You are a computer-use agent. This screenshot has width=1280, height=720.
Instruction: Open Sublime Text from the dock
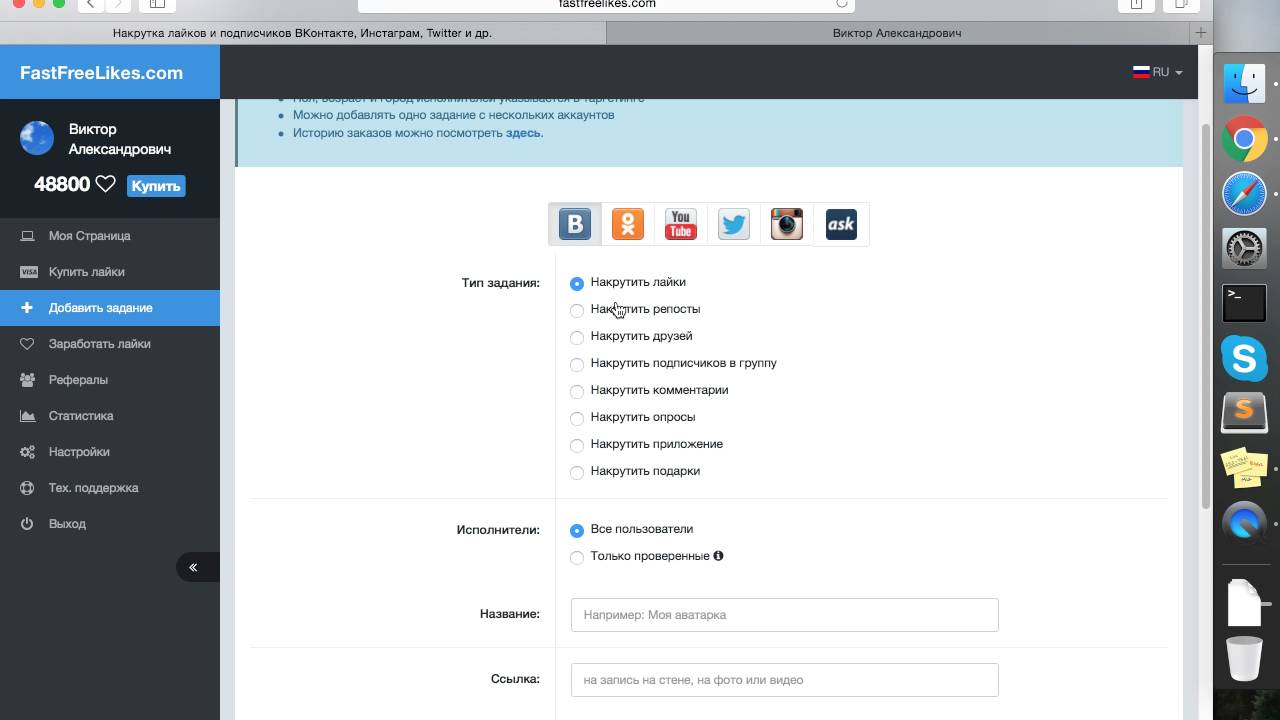[x=1244, y=412]
